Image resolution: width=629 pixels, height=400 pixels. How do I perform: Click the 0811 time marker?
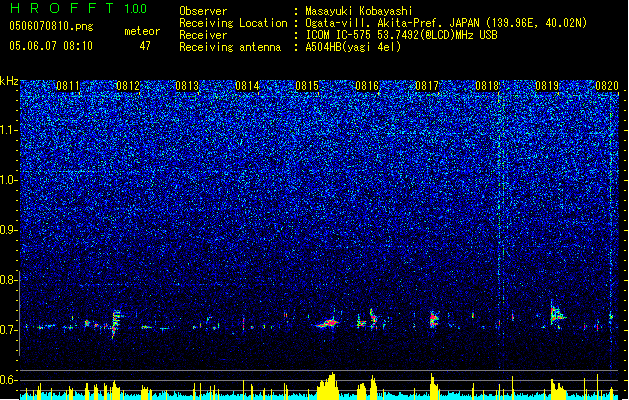click(x=68, y=86)
